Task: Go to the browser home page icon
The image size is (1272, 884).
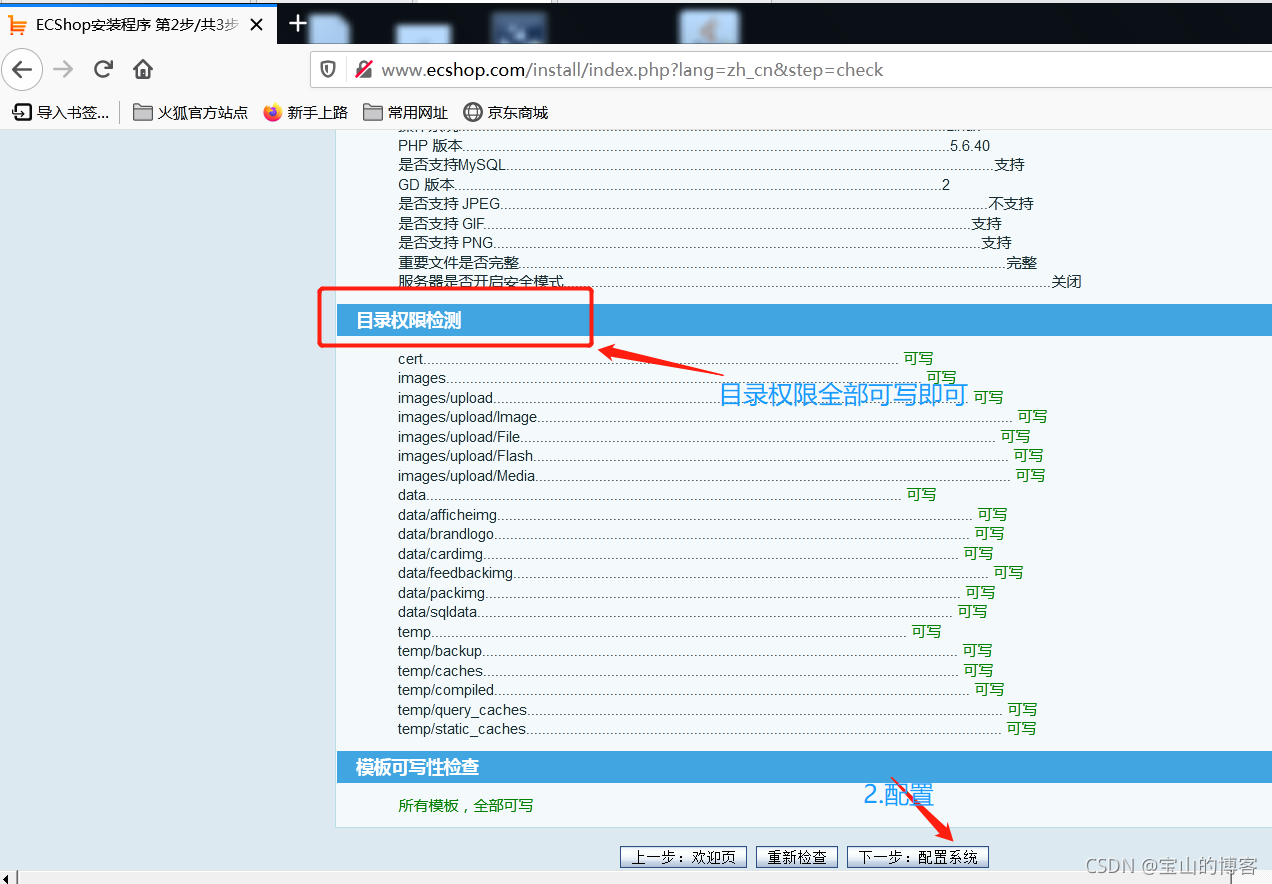Action: (143, 70)
